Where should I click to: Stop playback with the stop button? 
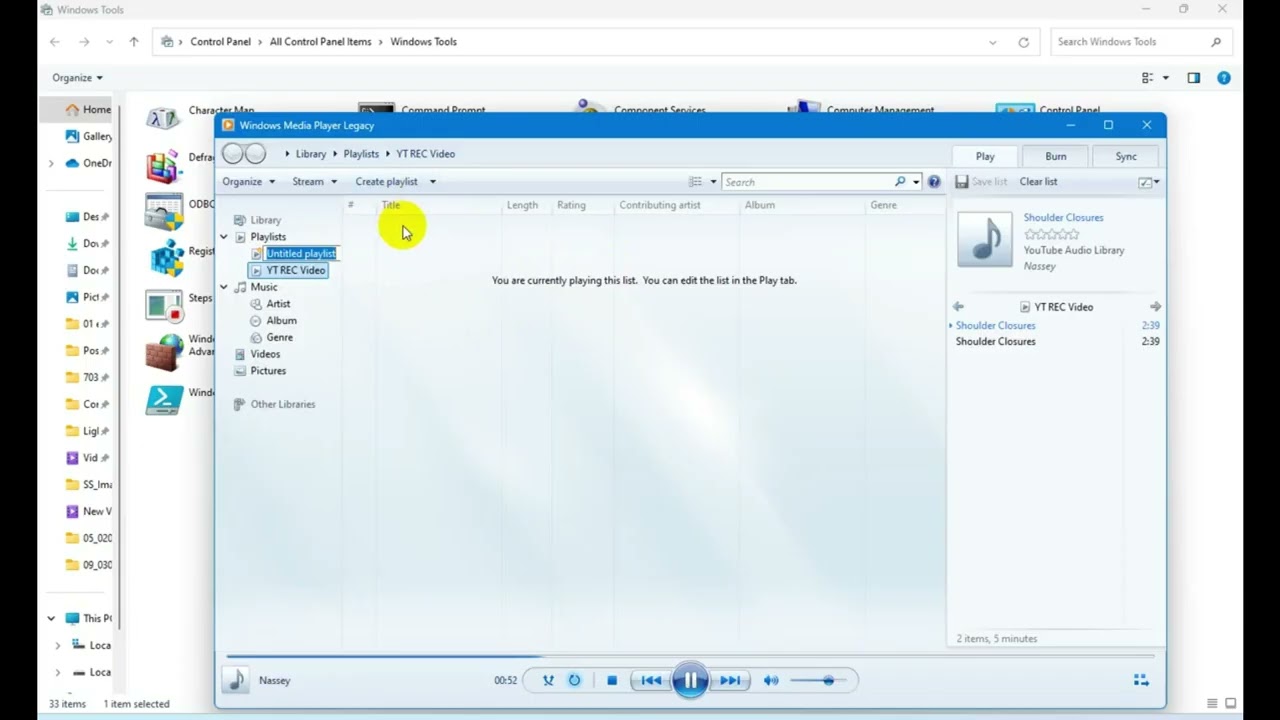tap(612, 680)
